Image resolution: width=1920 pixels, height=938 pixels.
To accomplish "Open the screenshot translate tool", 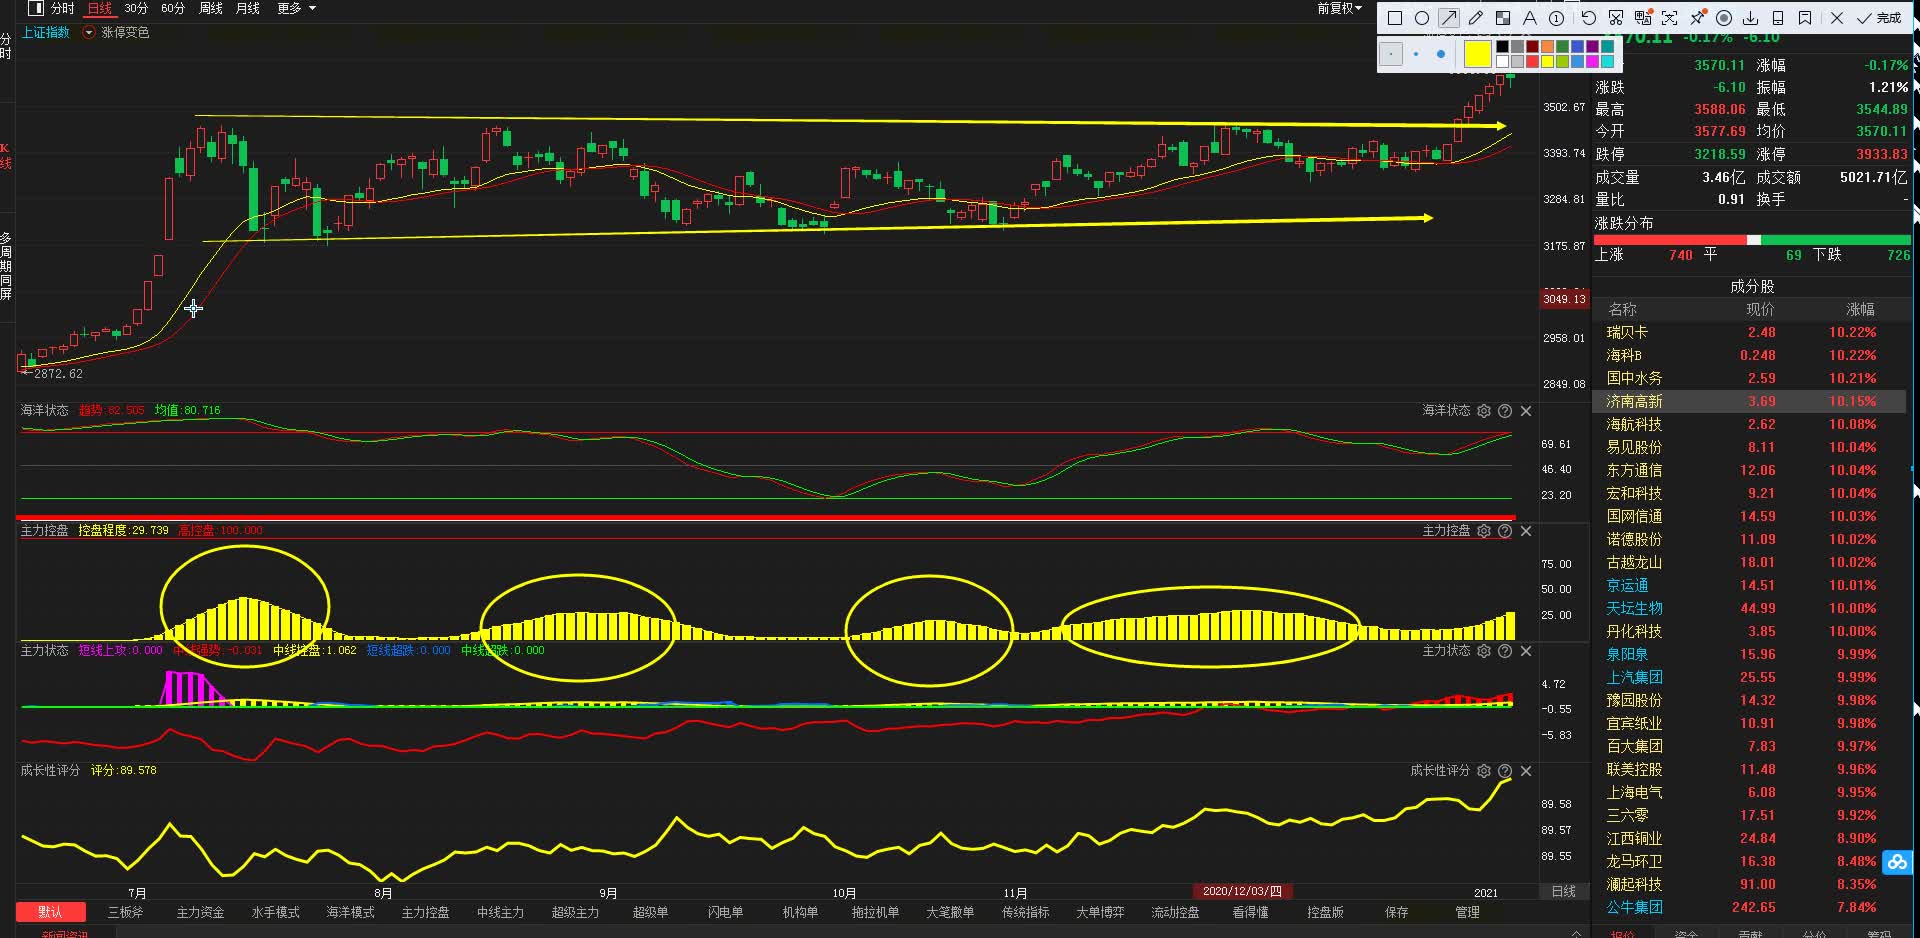I will (1643, 18).
